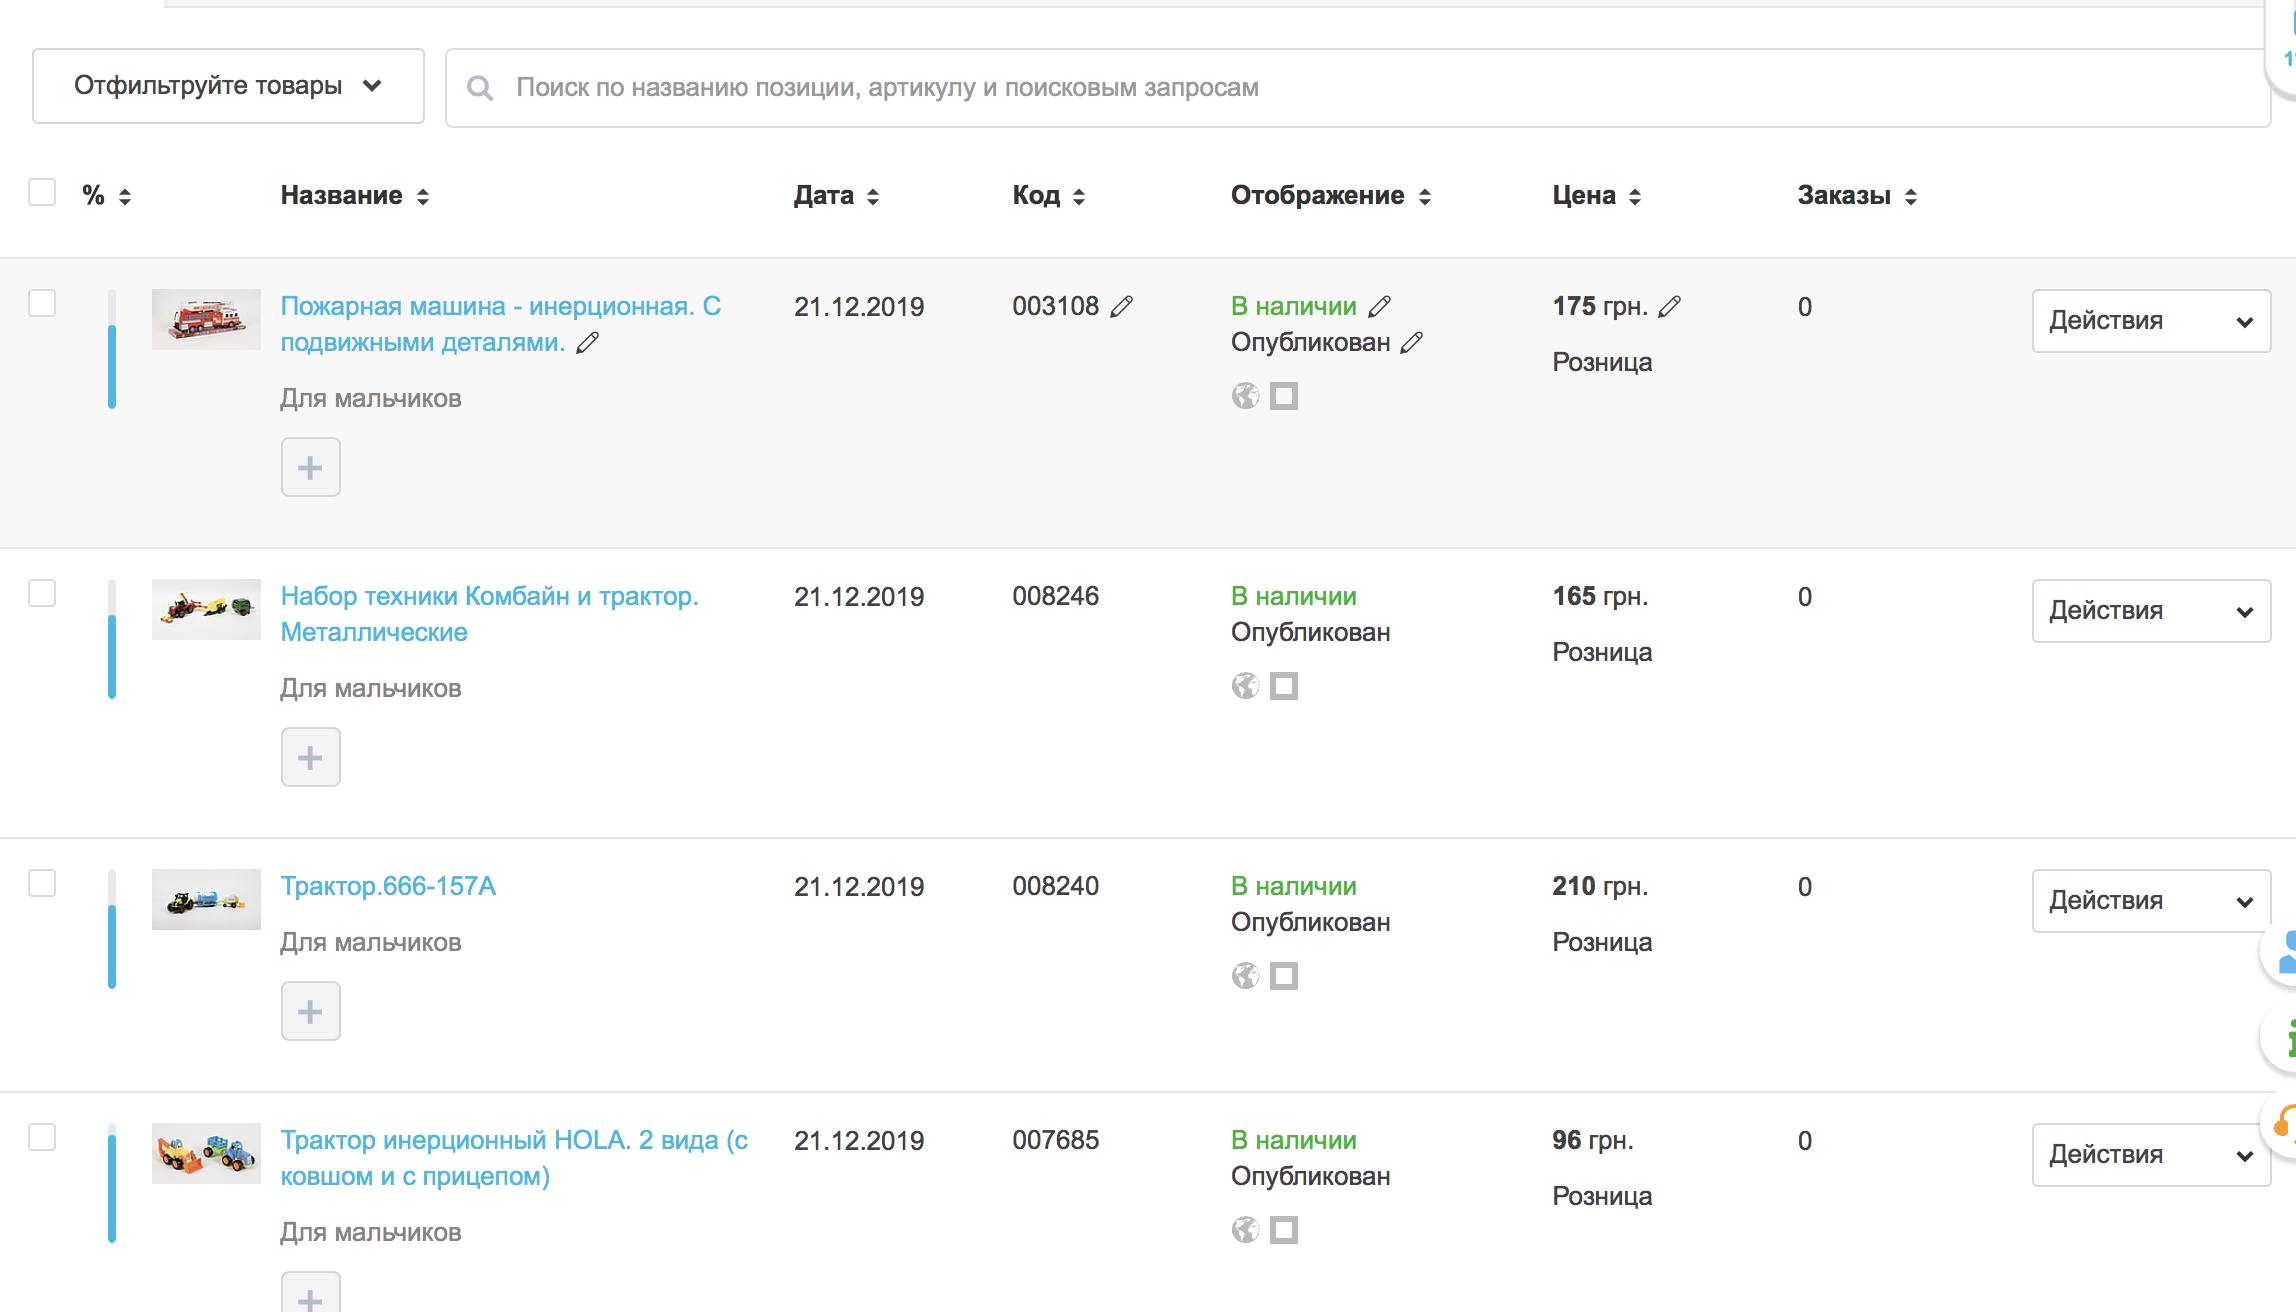The image size is (2296, 1312).
Task: Edit the fire truck product name pencil icon
Action: point(588,343)
